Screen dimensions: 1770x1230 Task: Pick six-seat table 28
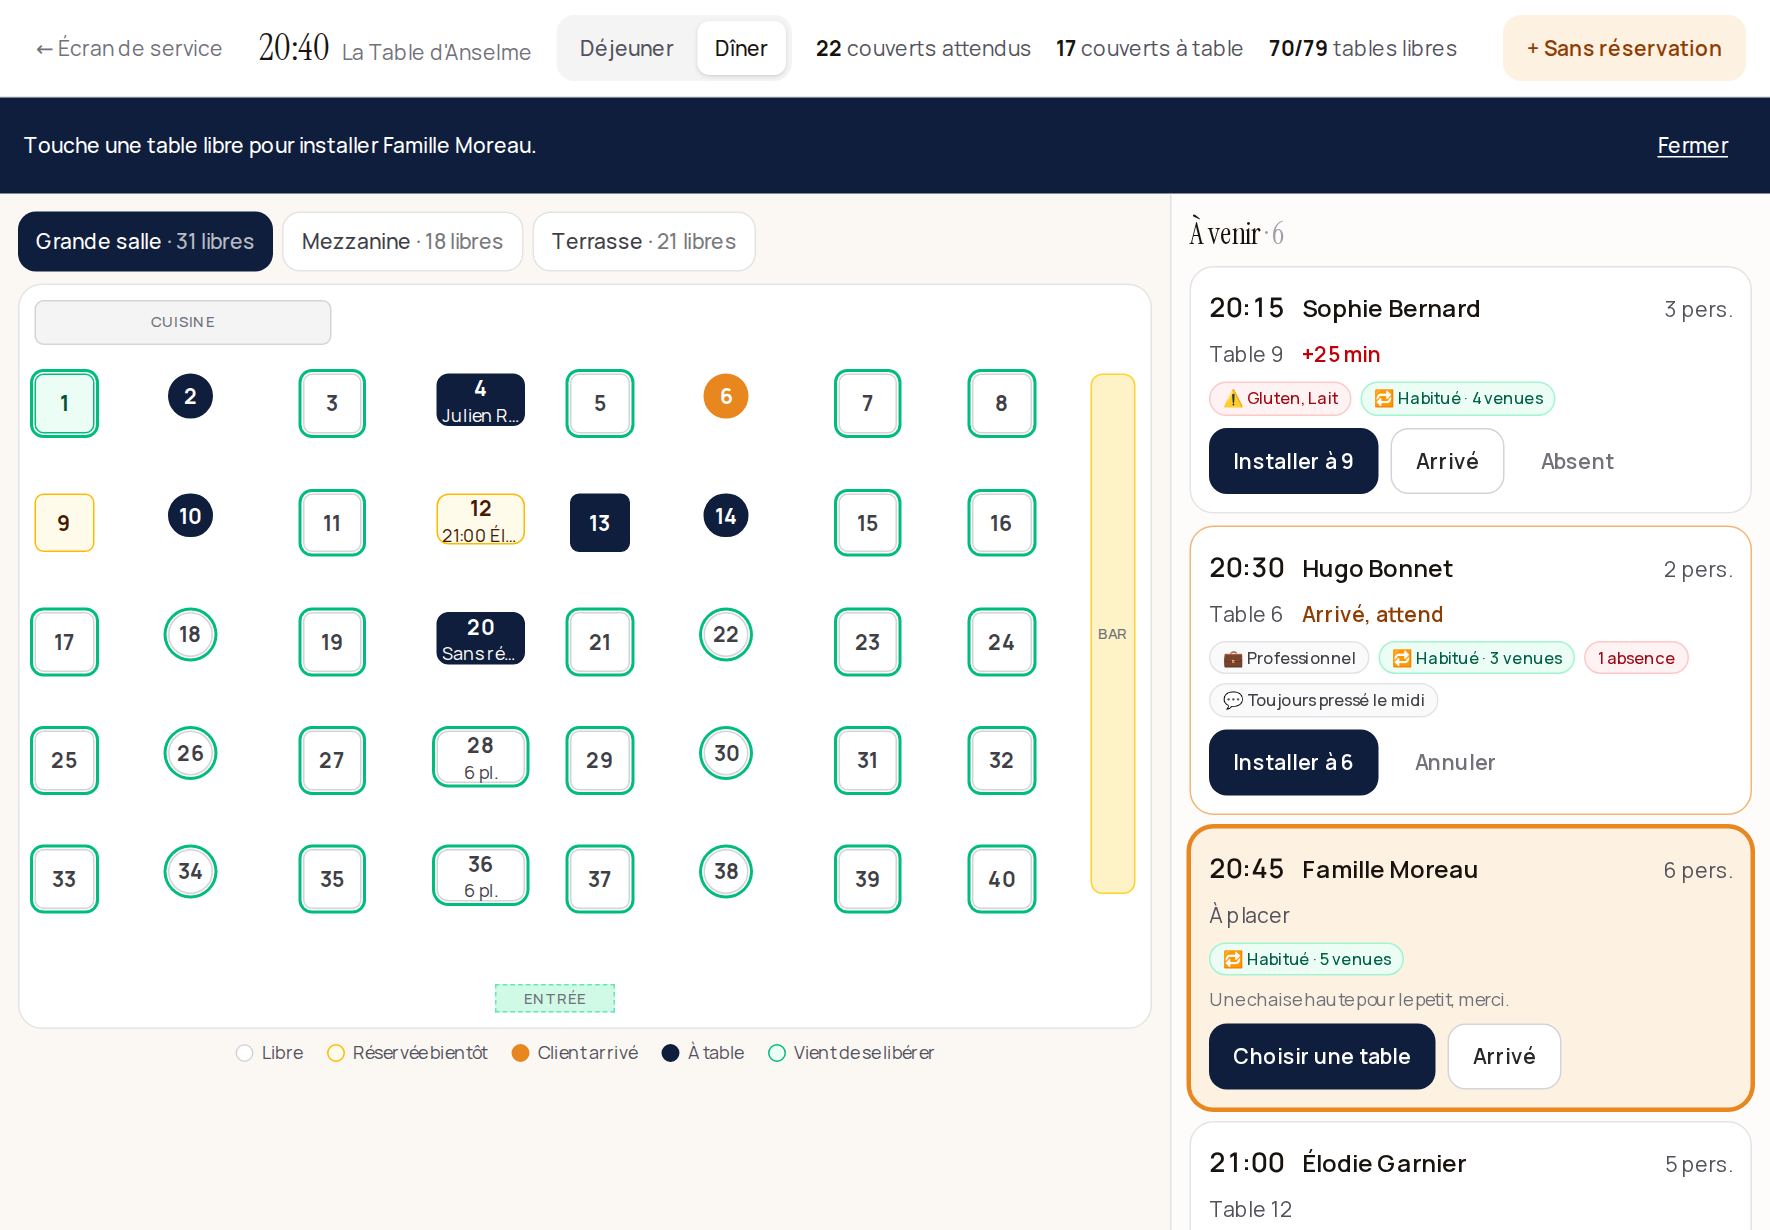pos(480,757)
